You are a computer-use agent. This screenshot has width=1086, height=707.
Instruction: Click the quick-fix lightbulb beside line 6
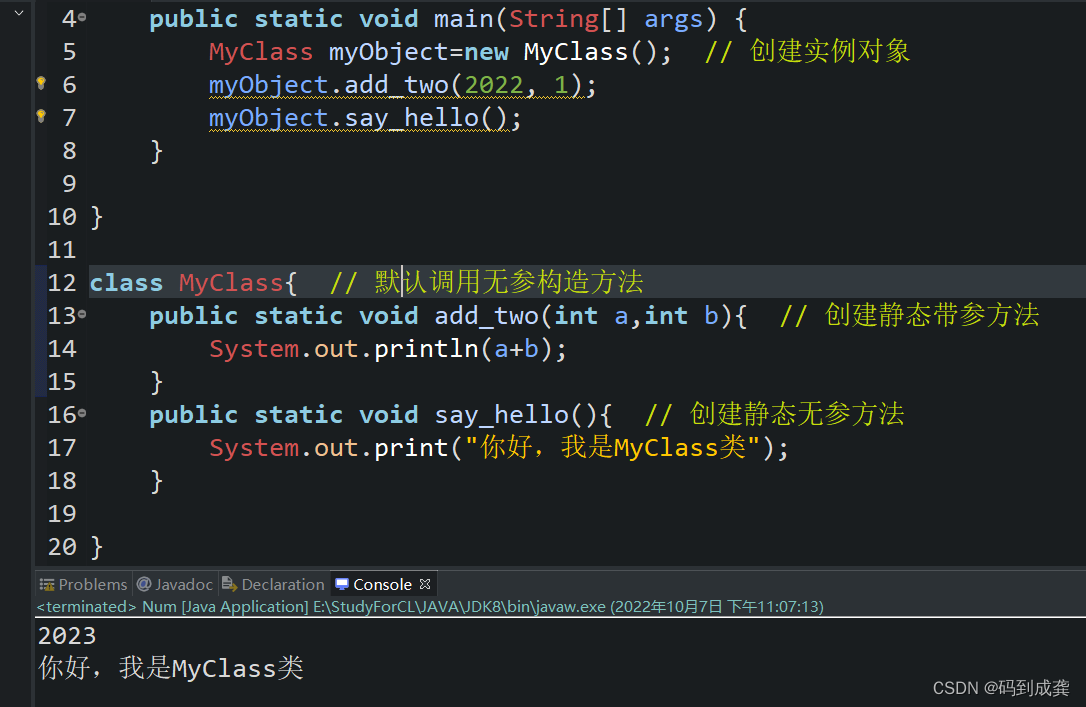point(40,84)
